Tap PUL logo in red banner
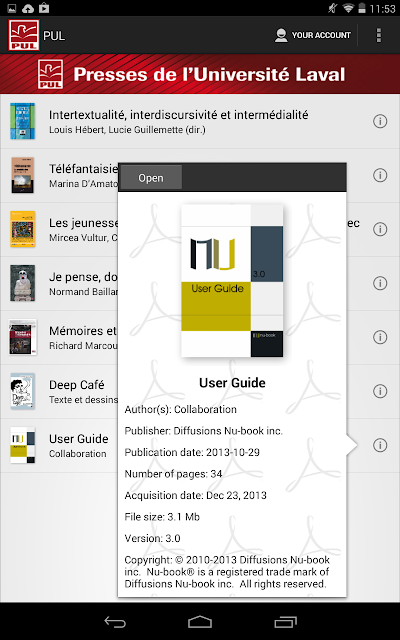Screen dimensions: 400x640 [50, 74]
